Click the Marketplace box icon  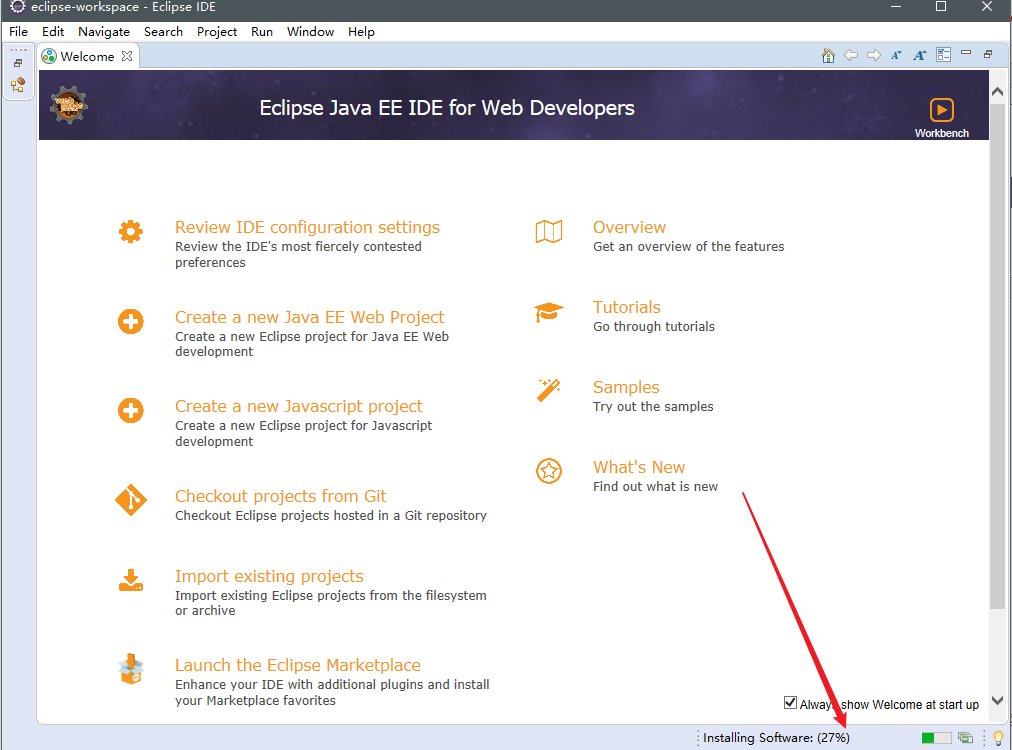(130, 669)
